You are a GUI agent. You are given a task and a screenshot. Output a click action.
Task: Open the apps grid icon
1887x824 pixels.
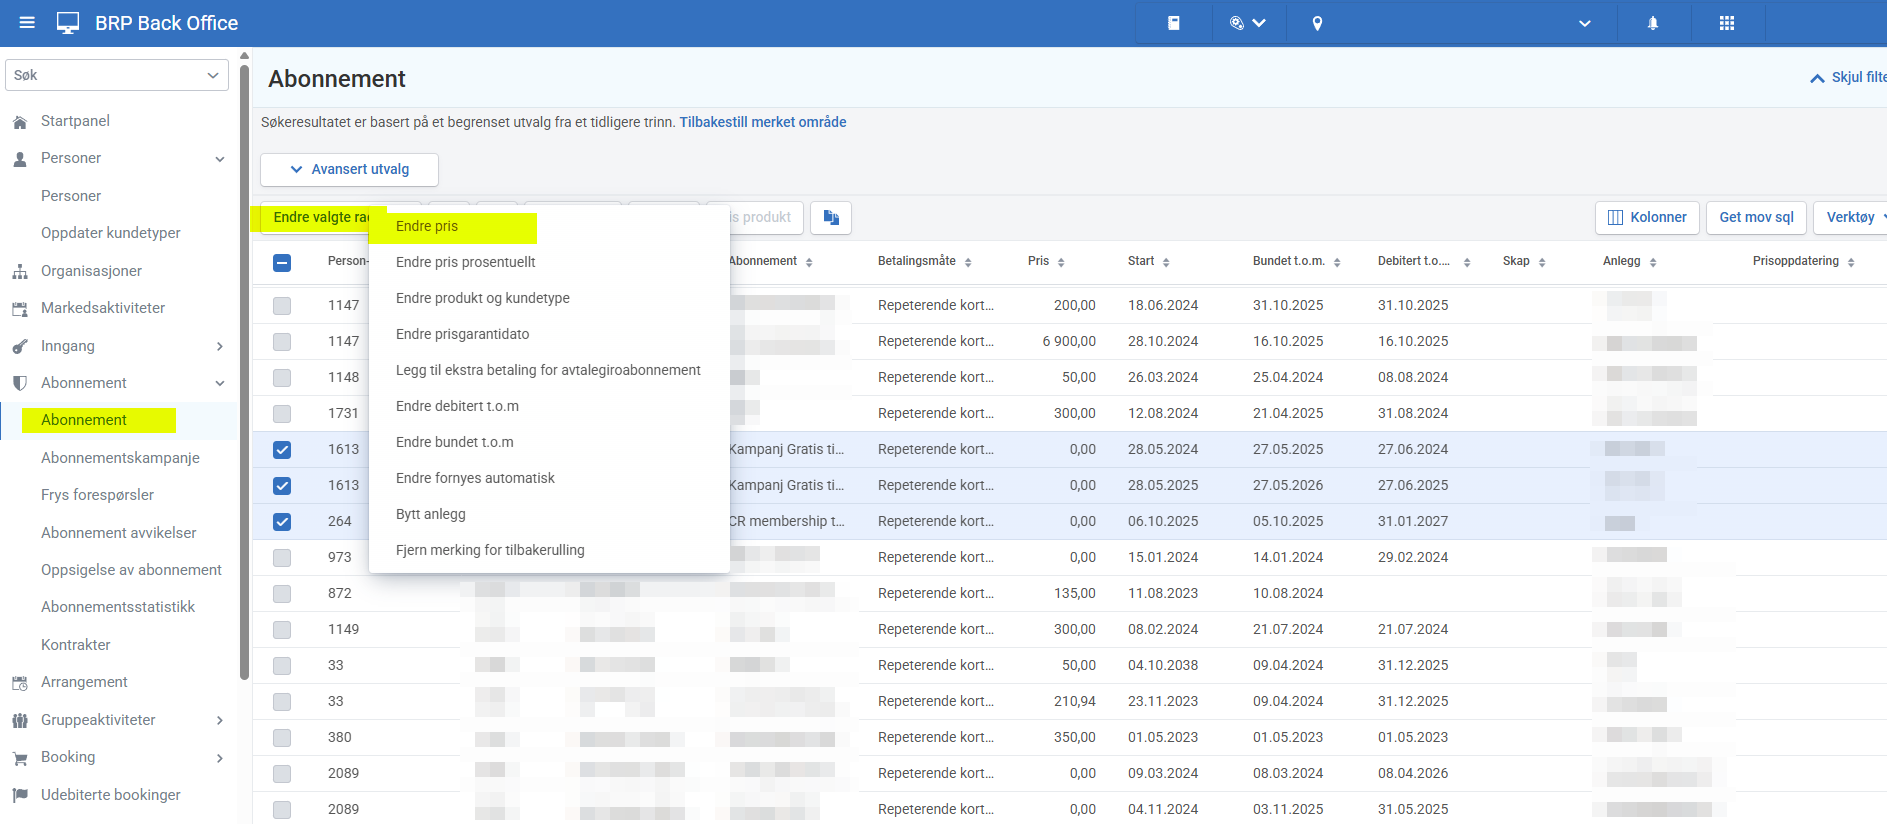pos(1727,23)
